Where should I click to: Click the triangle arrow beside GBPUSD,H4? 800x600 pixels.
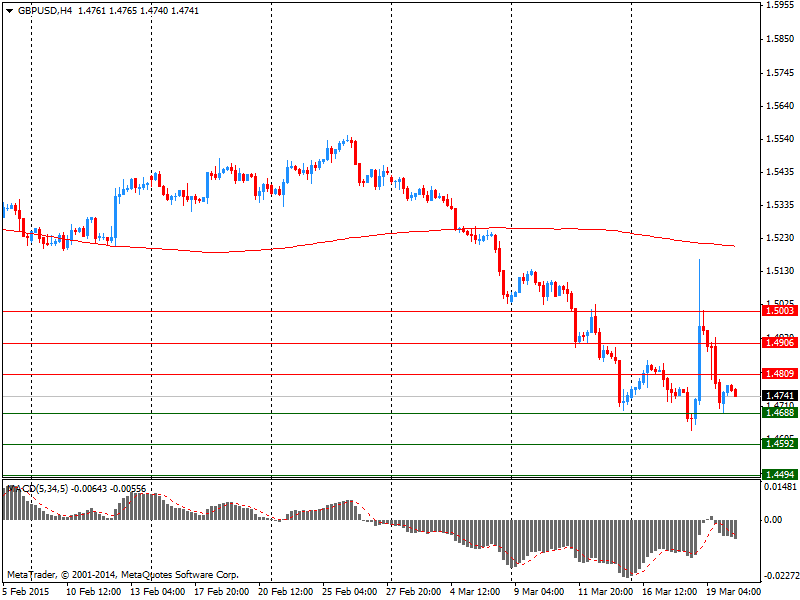coord(9,11)
